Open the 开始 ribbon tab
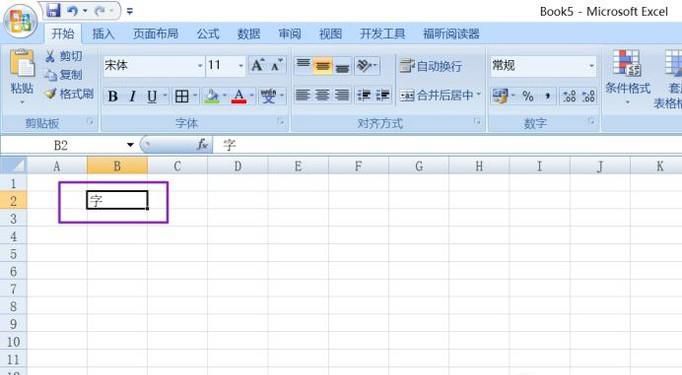 pyautogui.click(x=63, y=33)
